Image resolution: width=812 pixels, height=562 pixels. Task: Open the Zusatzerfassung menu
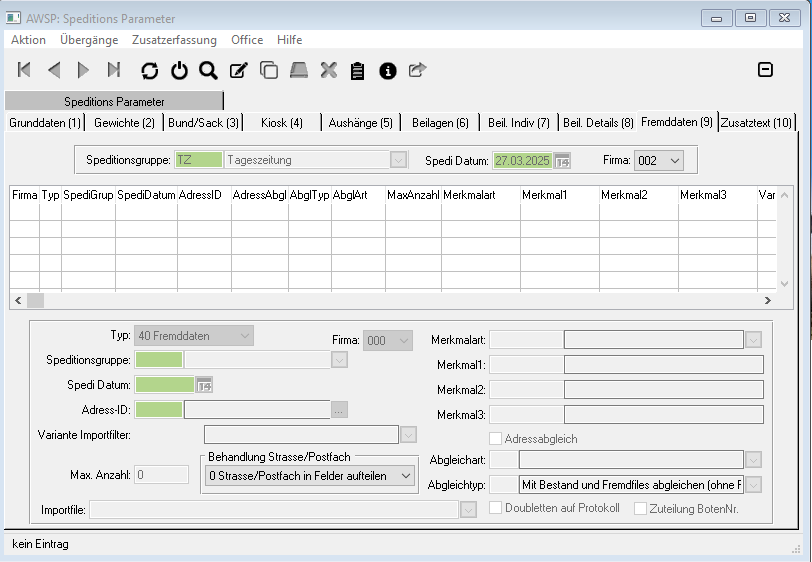click(x=175, y=40)
